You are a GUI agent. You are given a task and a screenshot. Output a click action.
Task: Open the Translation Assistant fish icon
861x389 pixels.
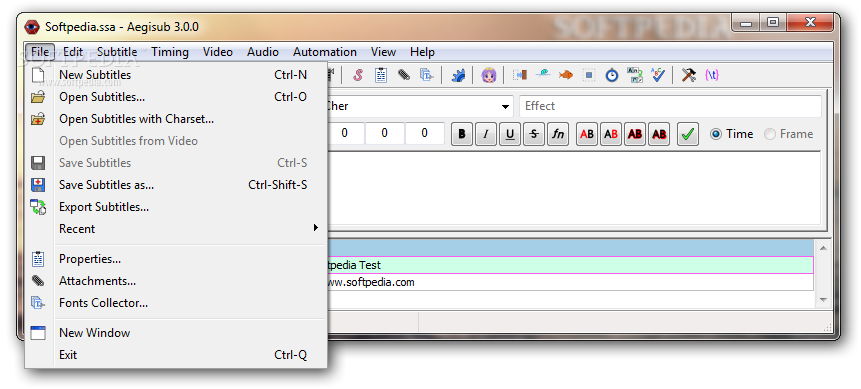pyautogui.click(x=566, y=75)
